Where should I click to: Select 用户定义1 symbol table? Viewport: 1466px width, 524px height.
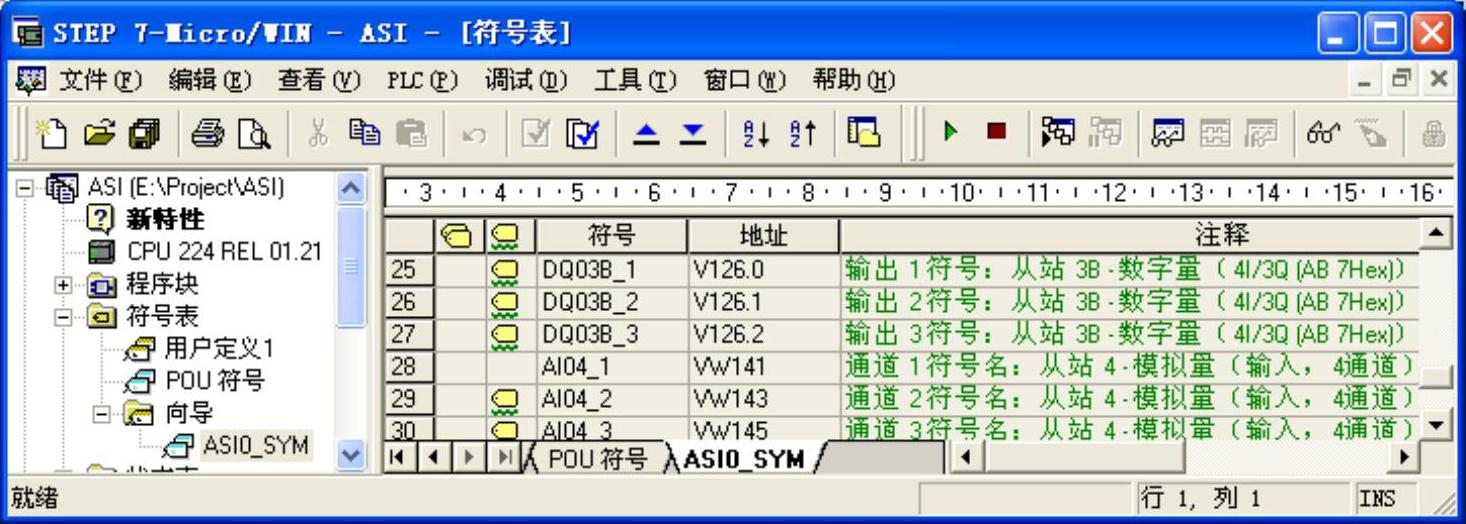click(x=218, y=349)
